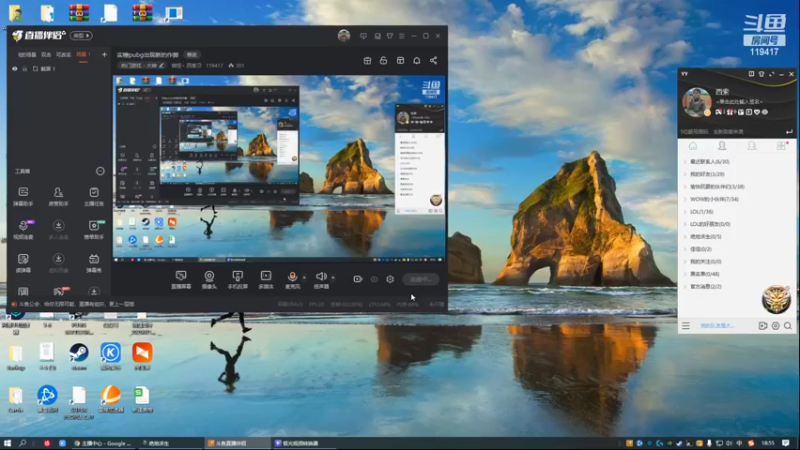Click the share icon in stream header

point(433,61)
